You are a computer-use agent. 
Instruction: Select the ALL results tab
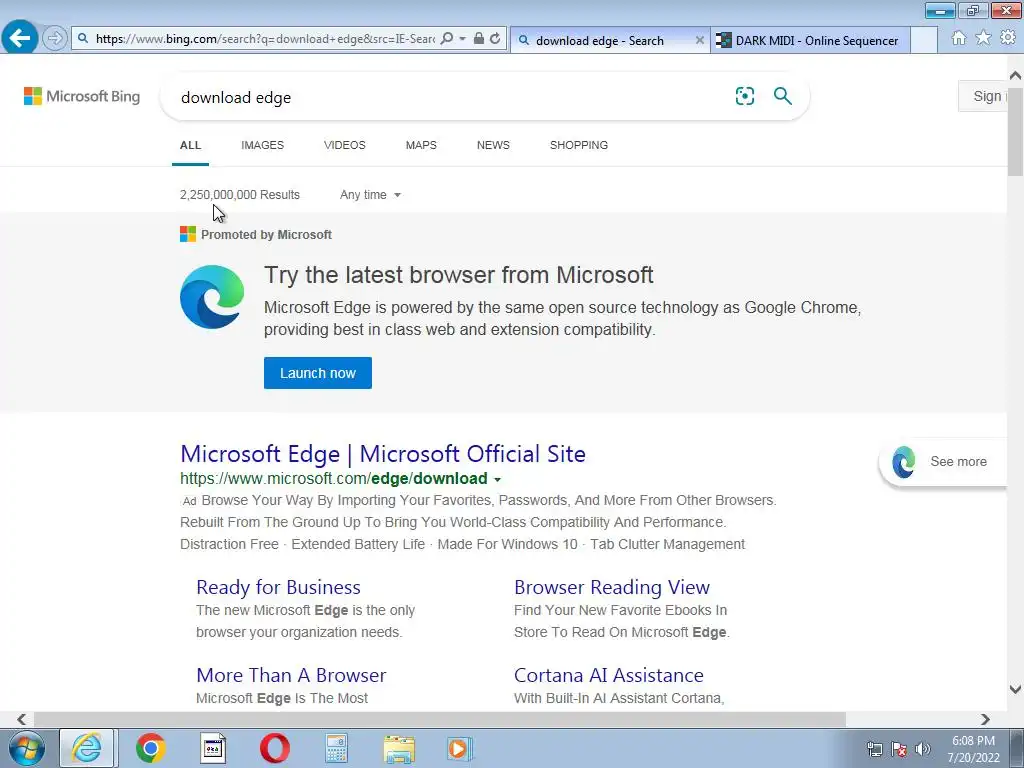point(190,145)
